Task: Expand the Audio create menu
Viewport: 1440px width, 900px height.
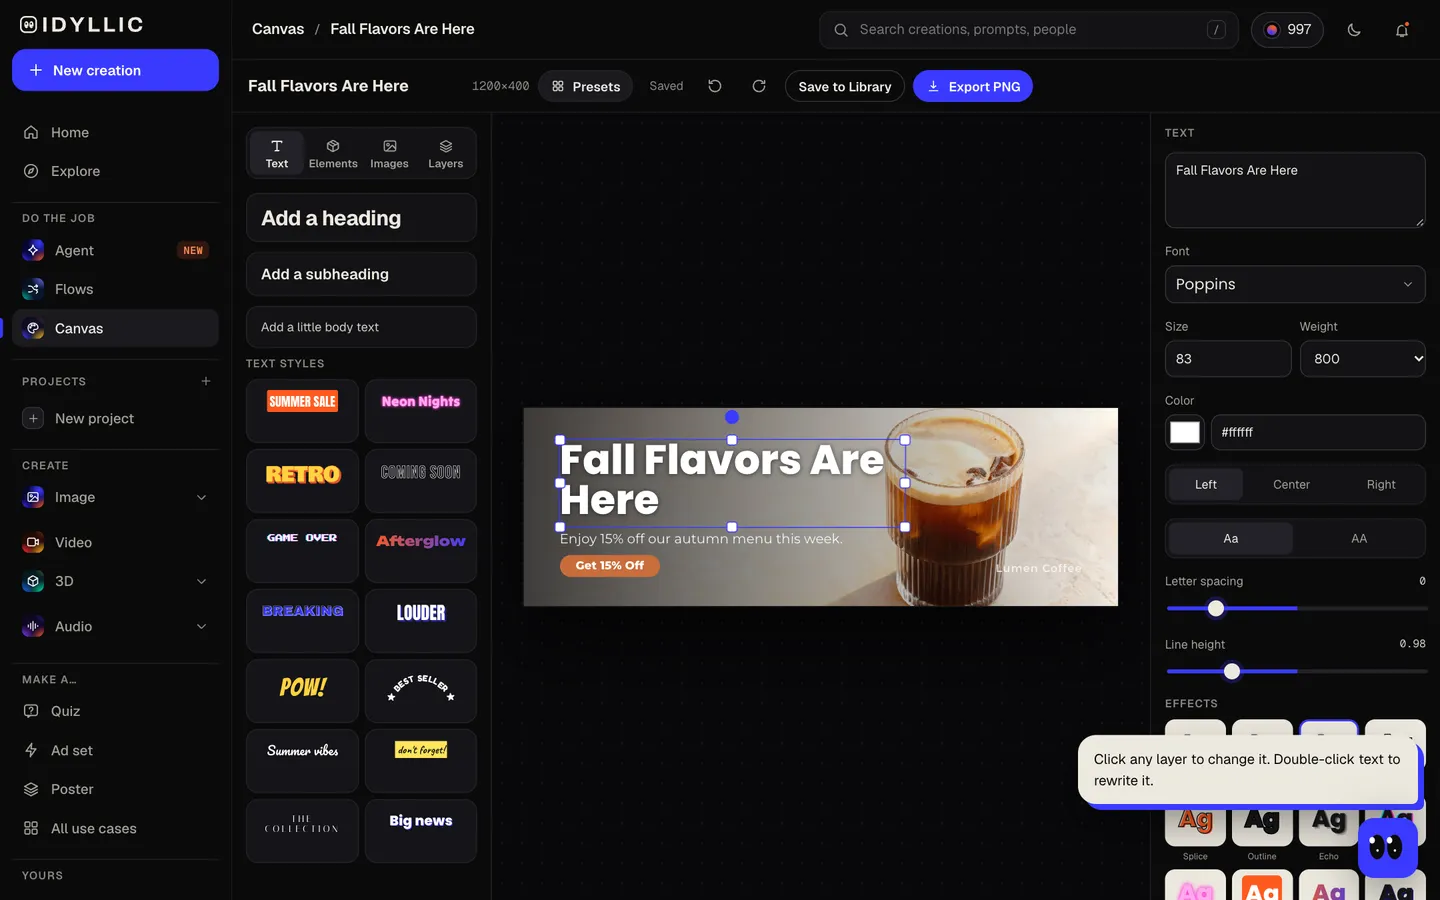Action: click(201, 626)
